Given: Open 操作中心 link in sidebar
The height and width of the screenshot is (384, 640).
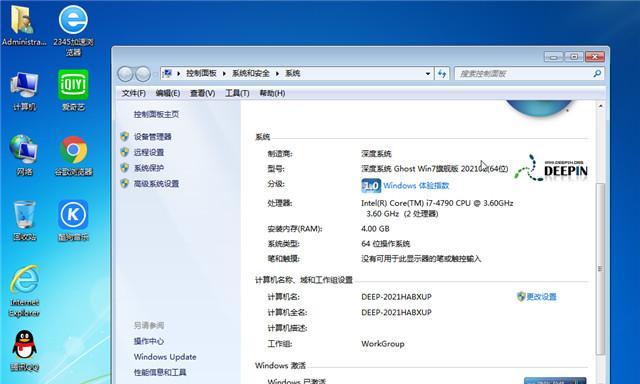Looking at the screenshot, I should [x=149, y=341].
